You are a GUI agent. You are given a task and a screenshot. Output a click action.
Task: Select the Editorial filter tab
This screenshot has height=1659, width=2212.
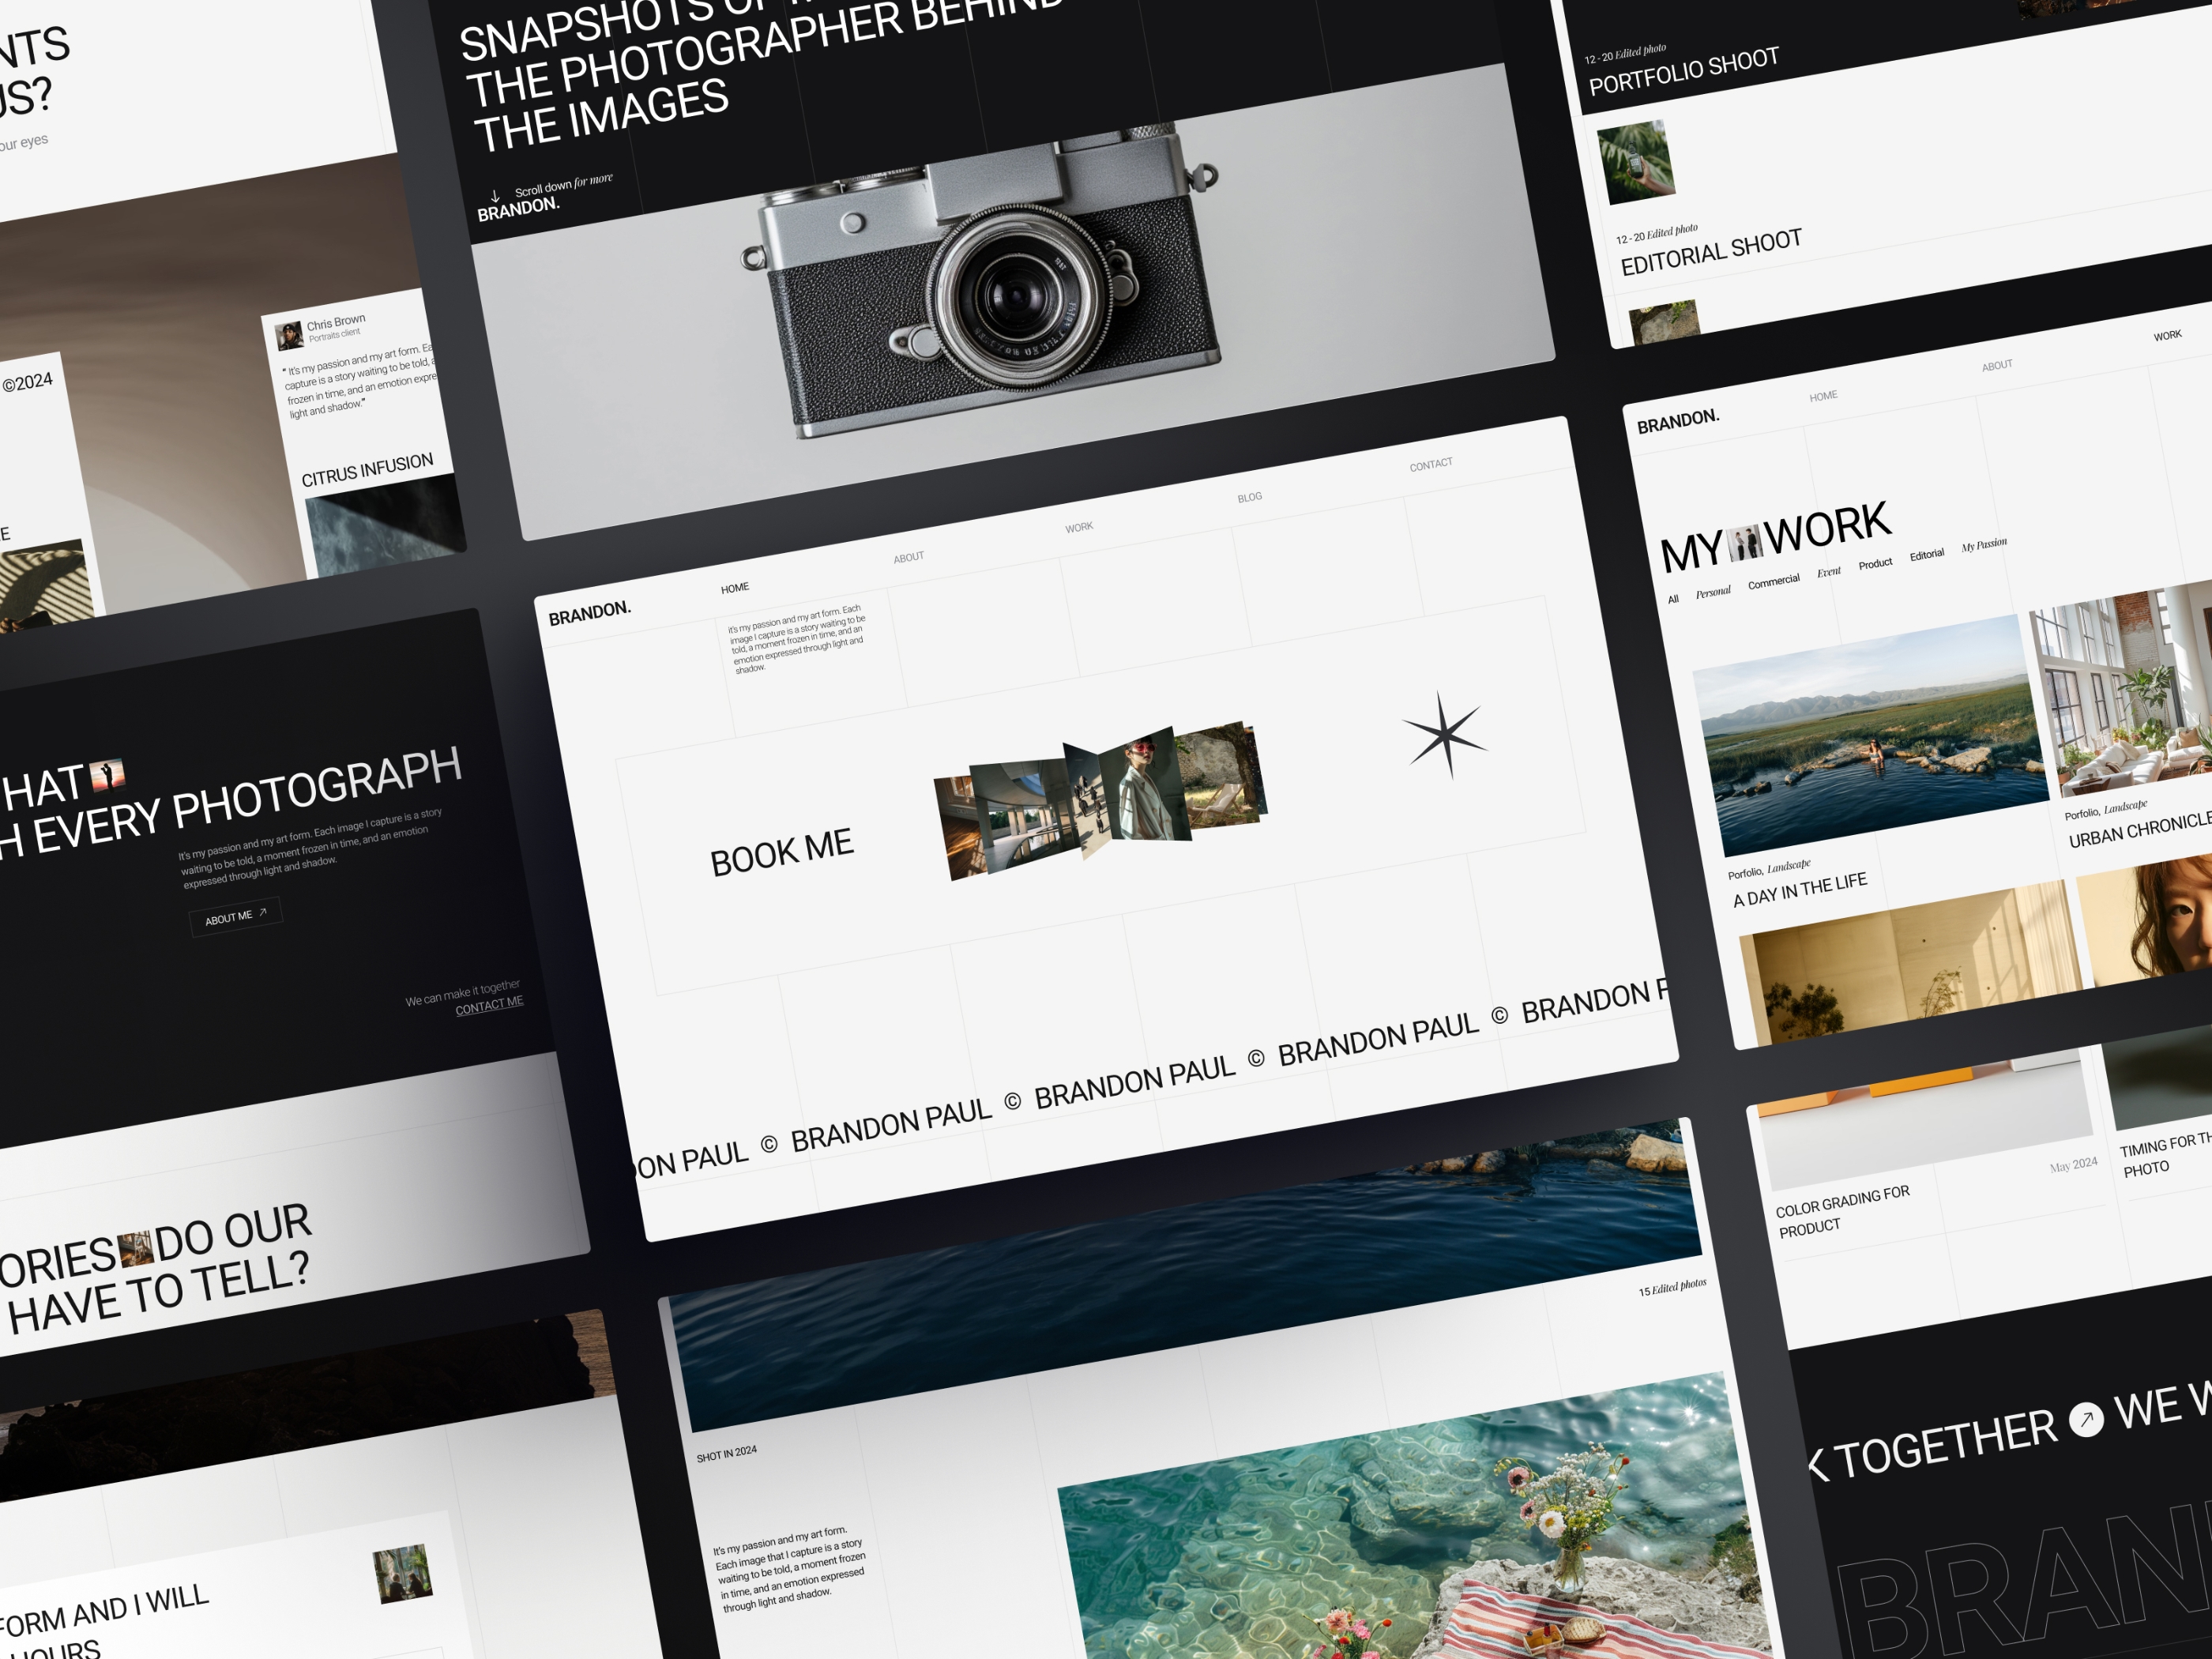[x=1926, y=555]
